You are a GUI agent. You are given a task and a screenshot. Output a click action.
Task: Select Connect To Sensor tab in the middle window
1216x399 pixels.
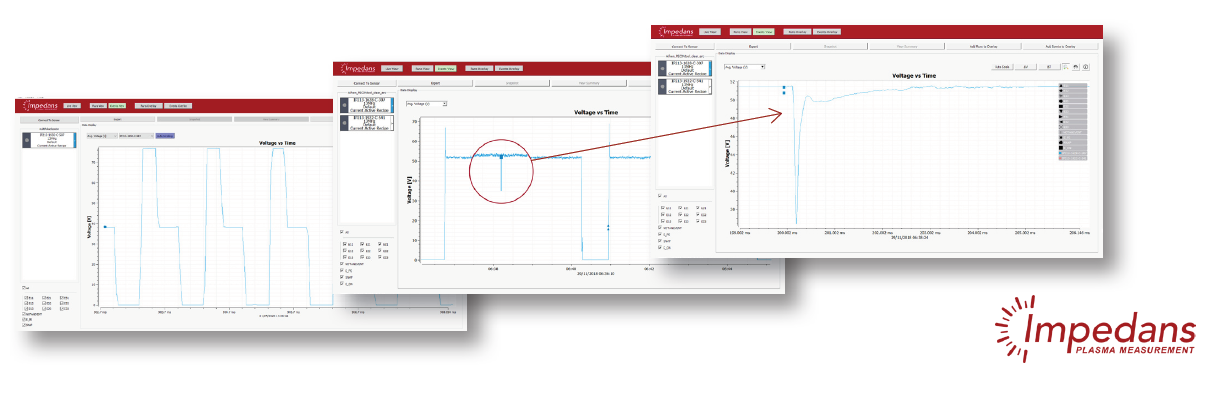click(366, 83)
